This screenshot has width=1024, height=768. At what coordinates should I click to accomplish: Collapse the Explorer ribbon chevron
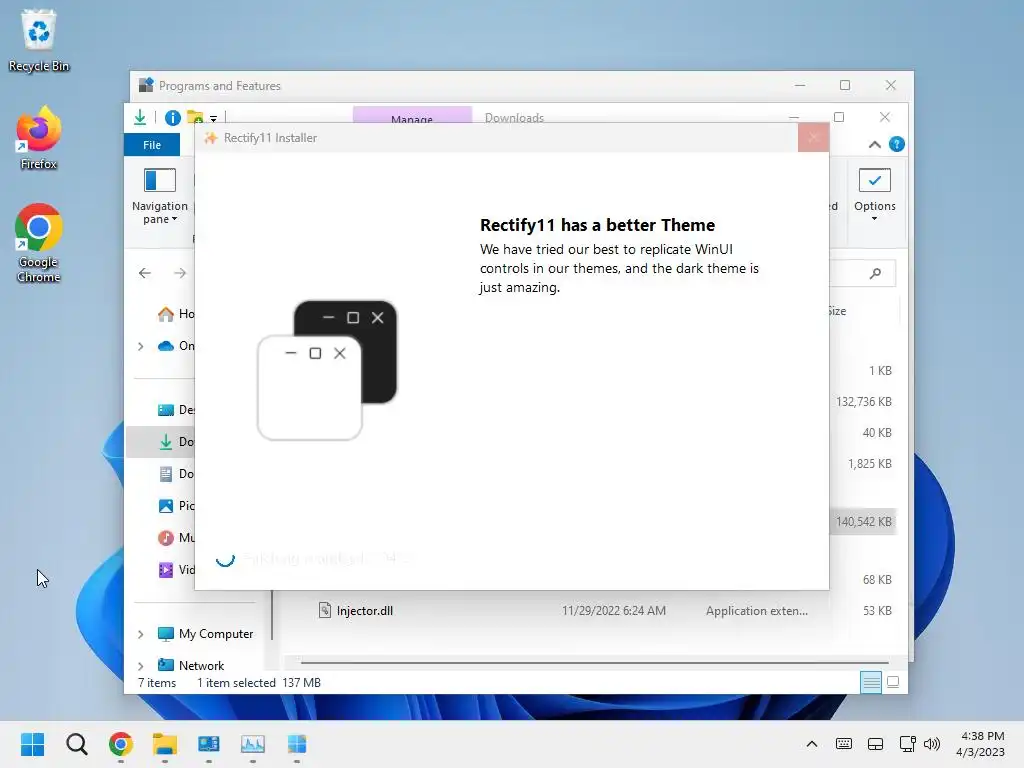point(874,145)
